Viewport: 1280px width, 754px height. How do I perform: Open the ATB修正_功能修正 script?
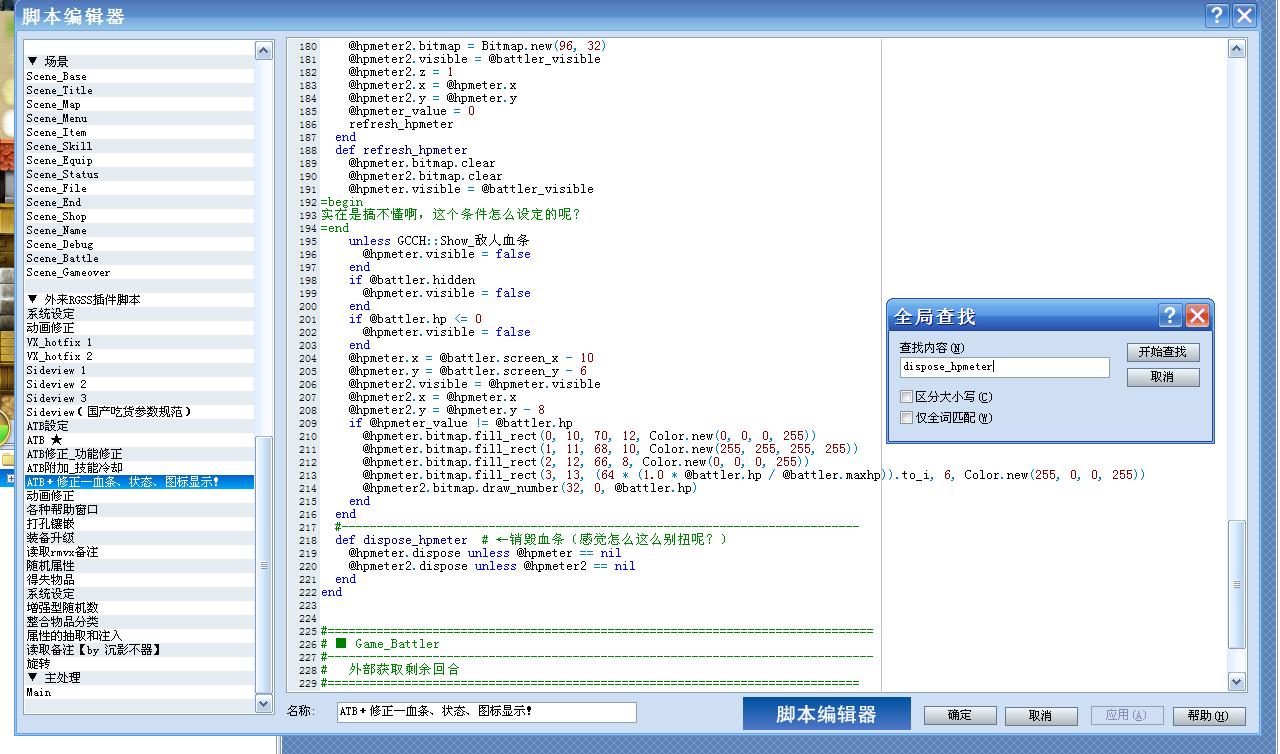pyautogui.click(x=139, y=454)
